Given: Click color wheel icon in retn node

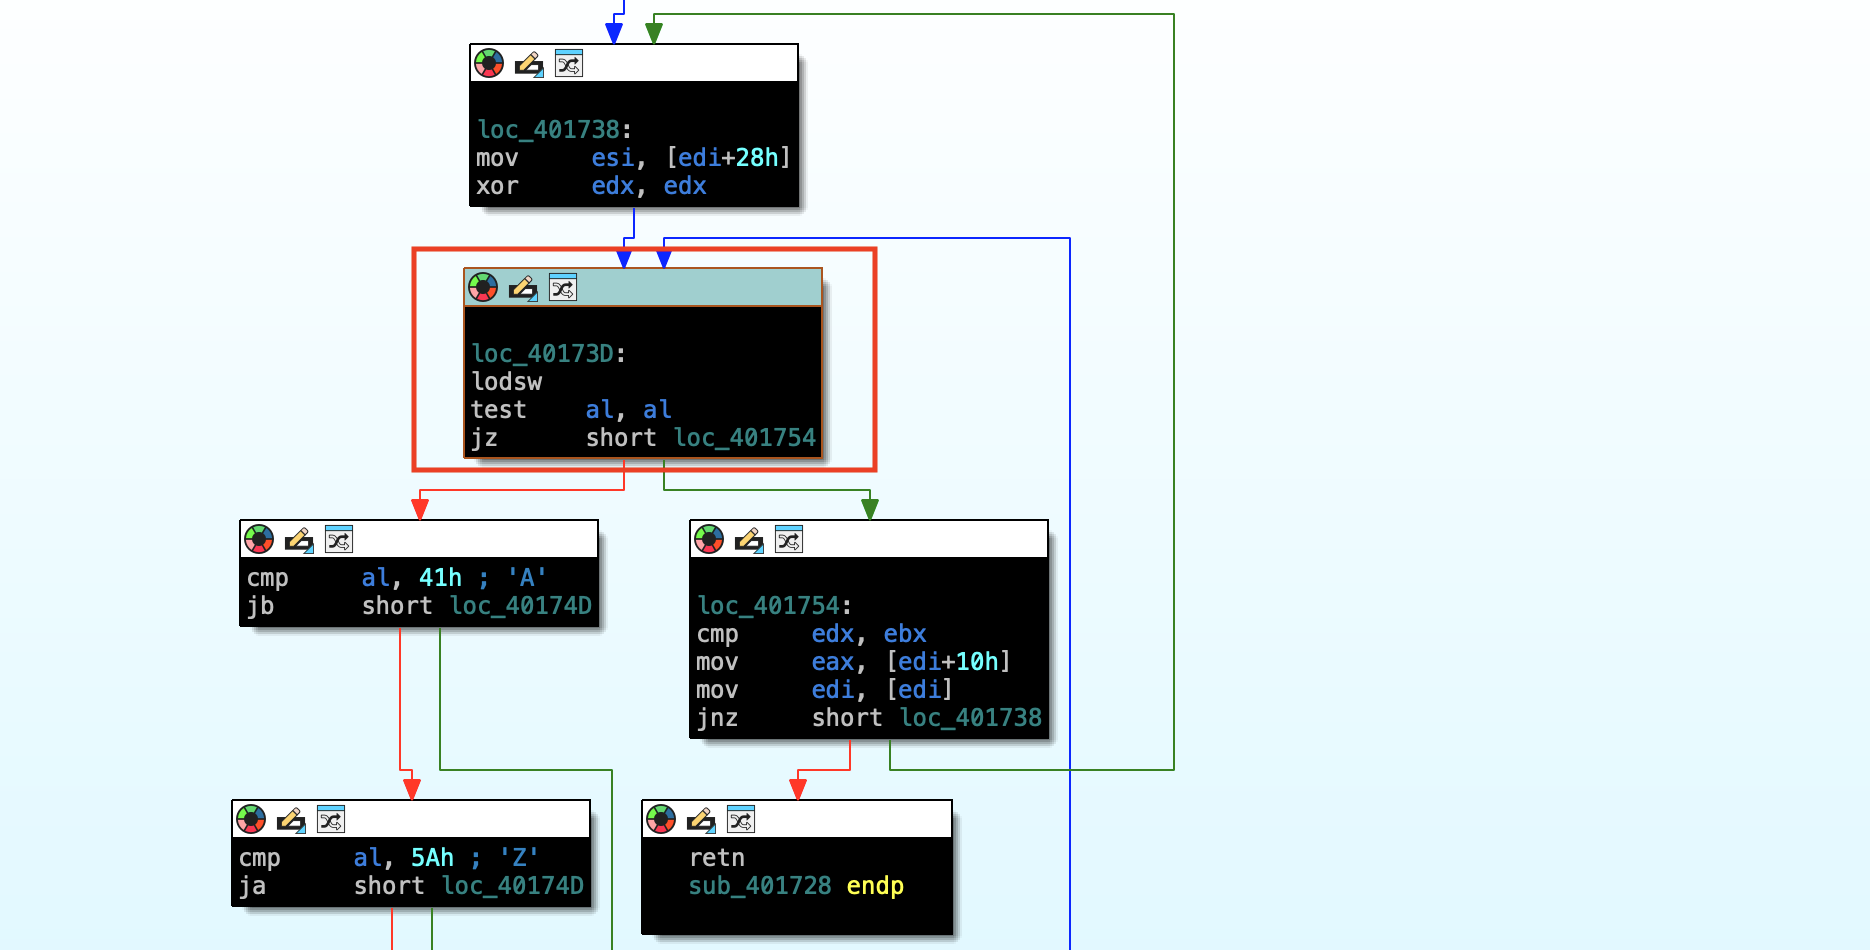Looking at the screenshot, I should point(661,819).
